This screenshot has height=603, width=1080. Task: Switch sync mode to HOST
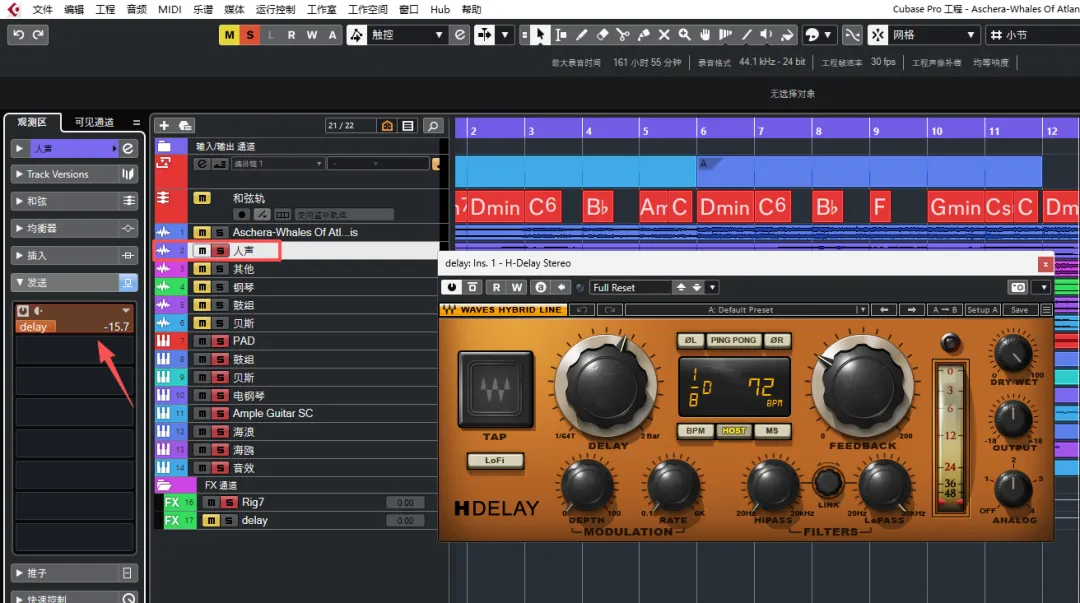734,431
